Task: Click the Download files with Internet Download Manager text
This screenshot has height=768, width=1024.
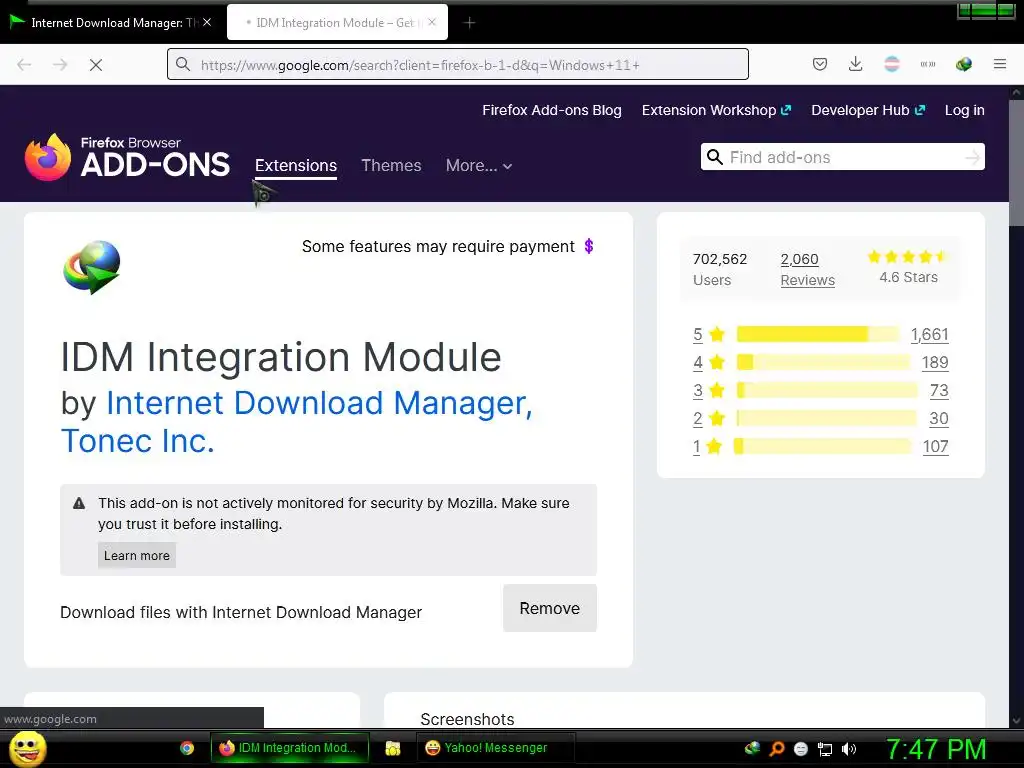Action: coord(241,613)
